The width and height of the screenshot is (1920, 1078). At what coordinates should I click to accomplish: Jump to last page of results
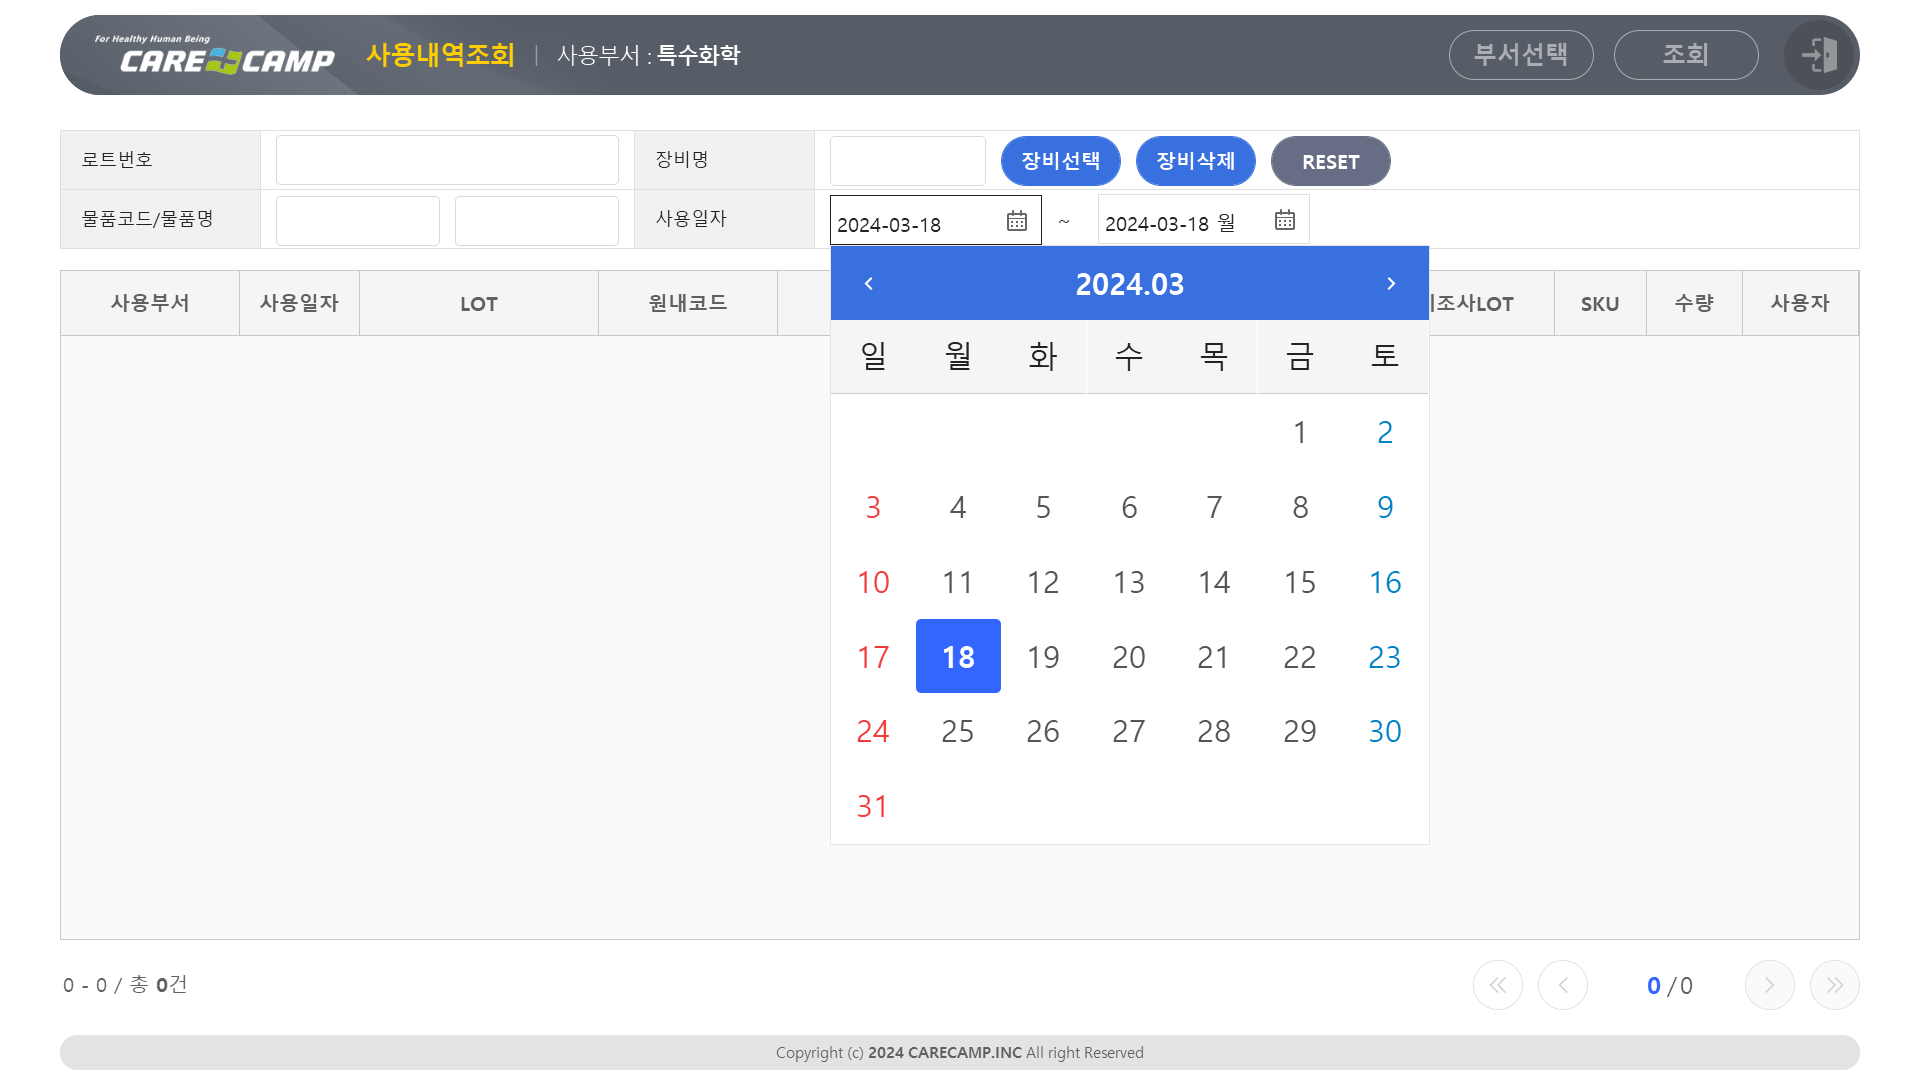point(1835,985)
